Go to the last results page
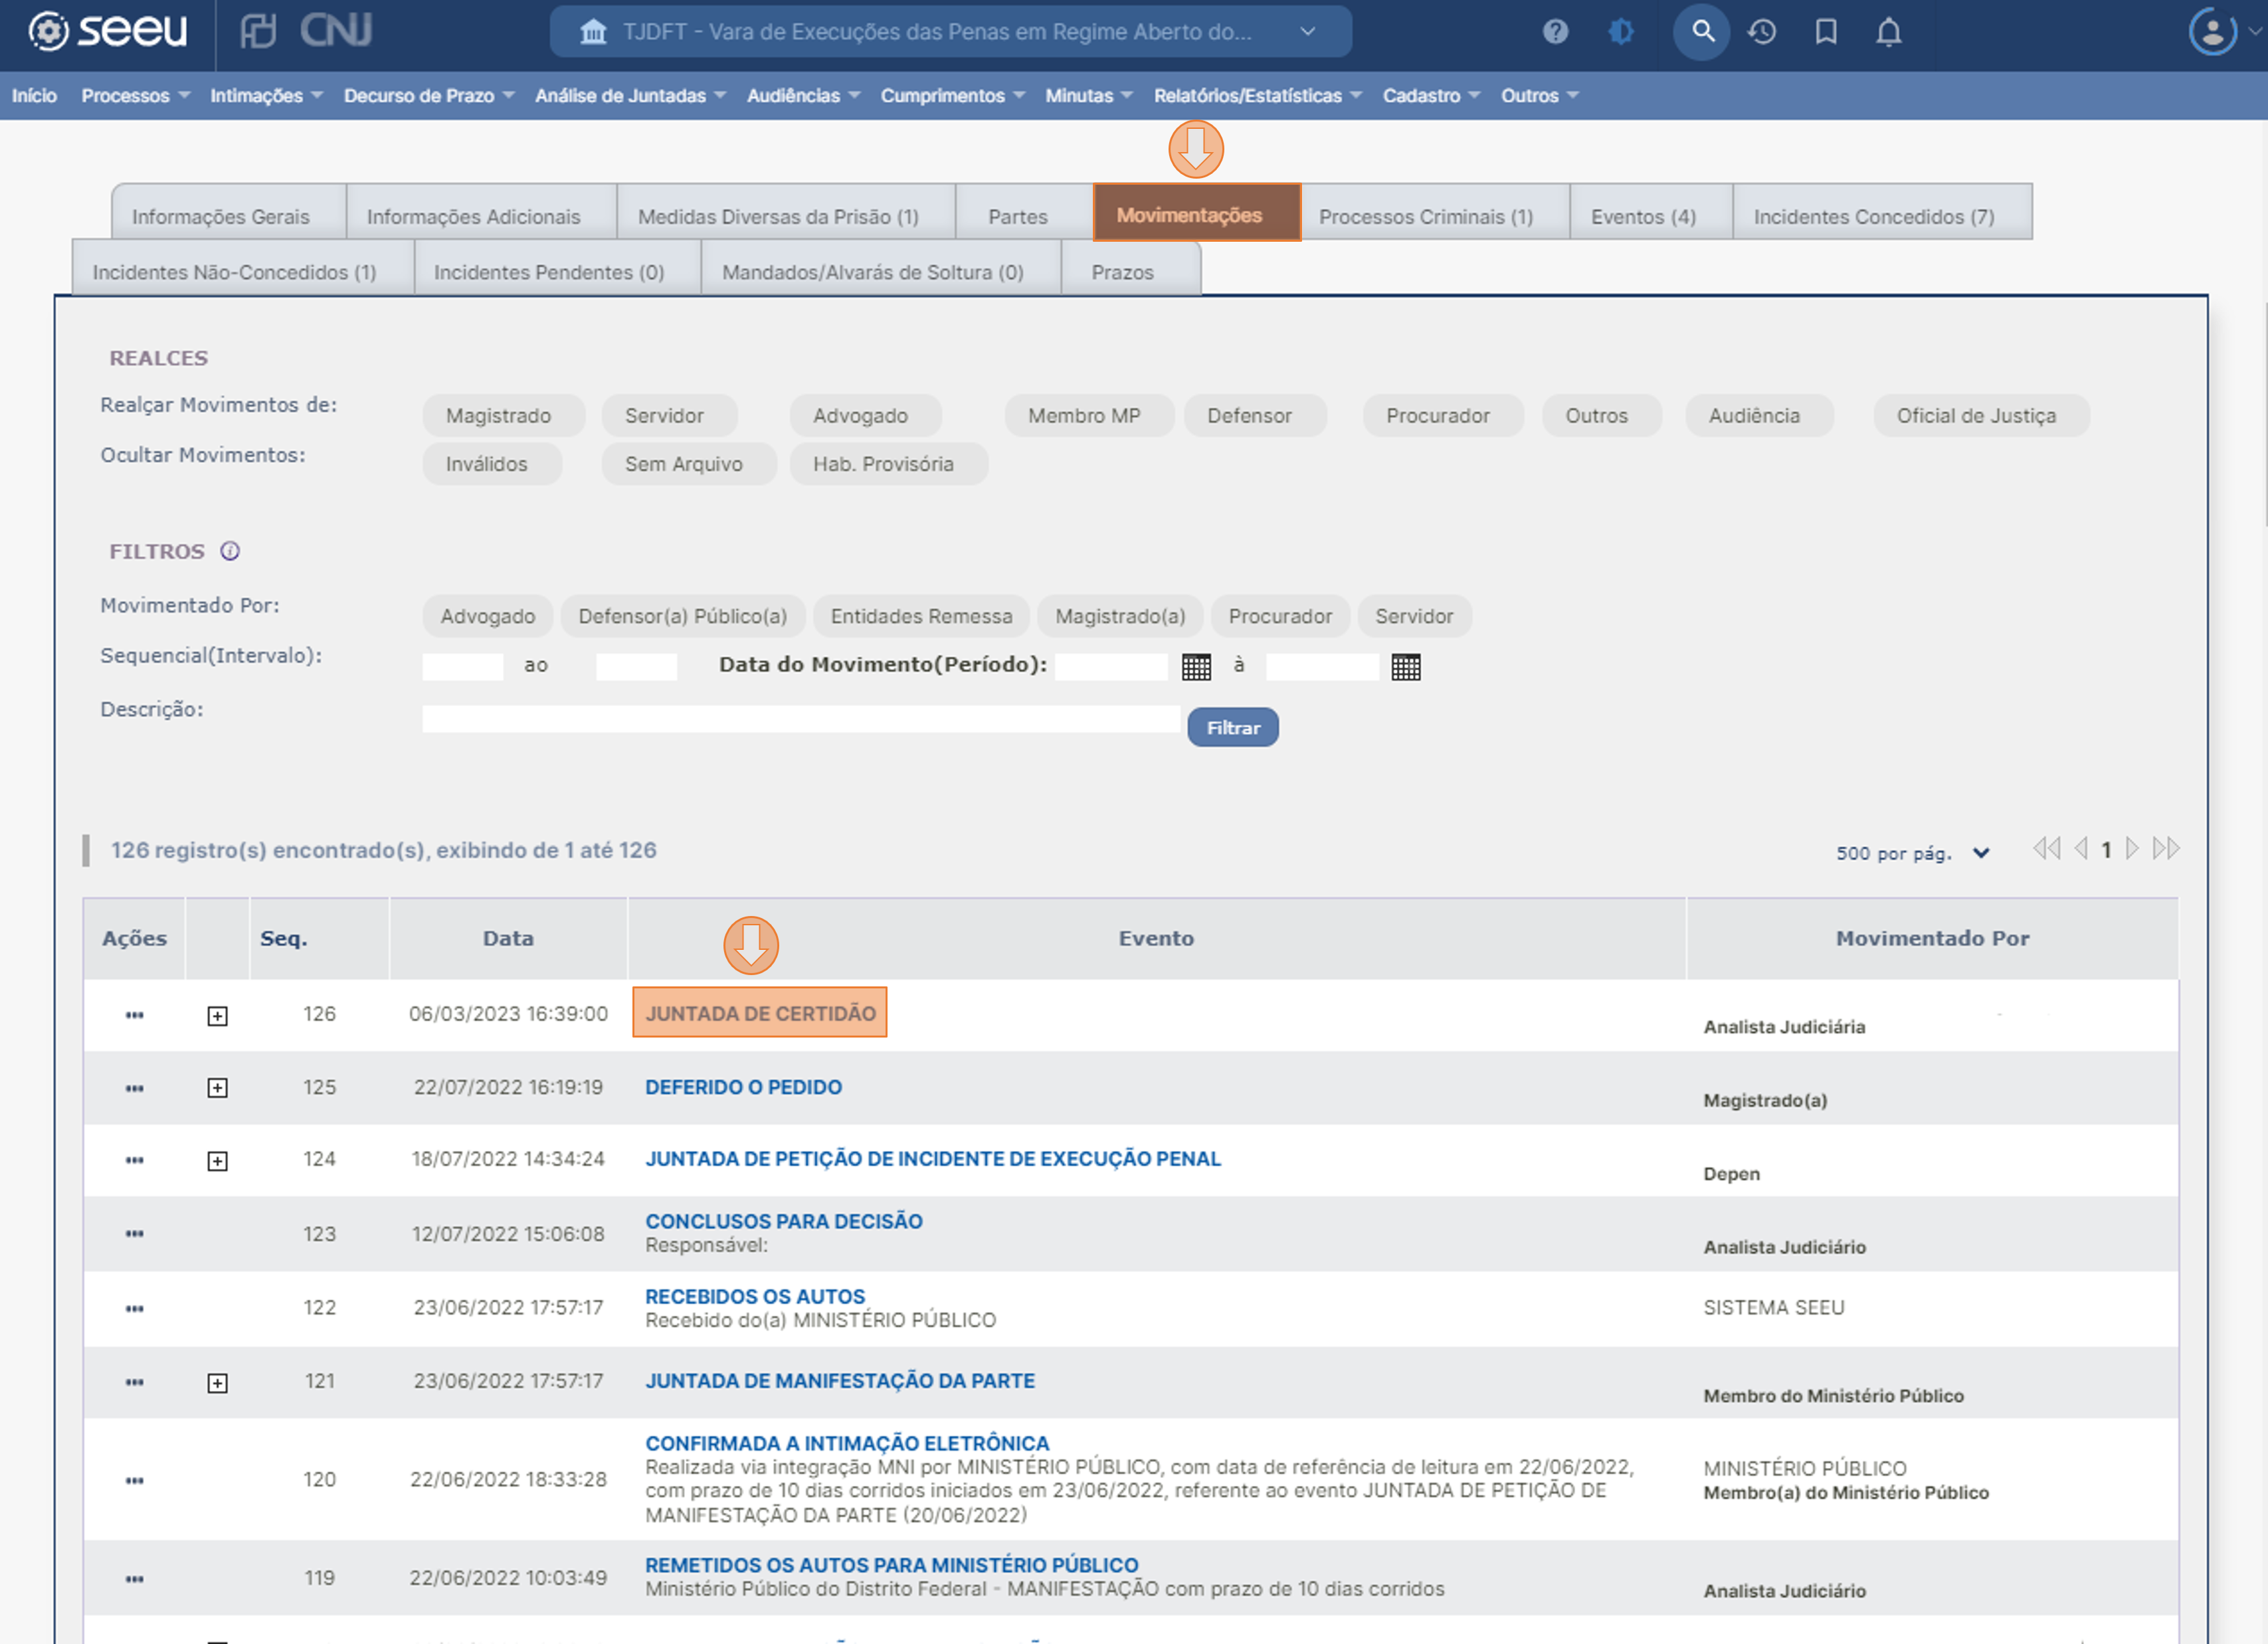2268x1644 pixels. click(x=2166, y=849)
